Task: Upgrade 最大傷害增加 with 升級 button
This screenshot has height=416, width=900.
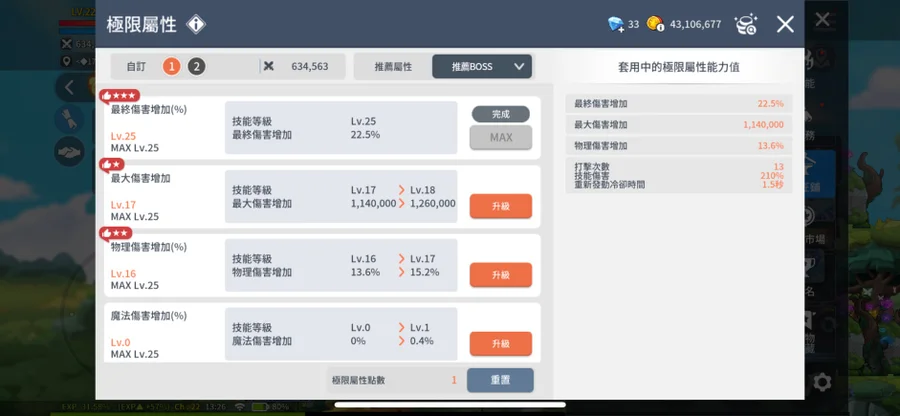Action: click(x=501, y=207)
